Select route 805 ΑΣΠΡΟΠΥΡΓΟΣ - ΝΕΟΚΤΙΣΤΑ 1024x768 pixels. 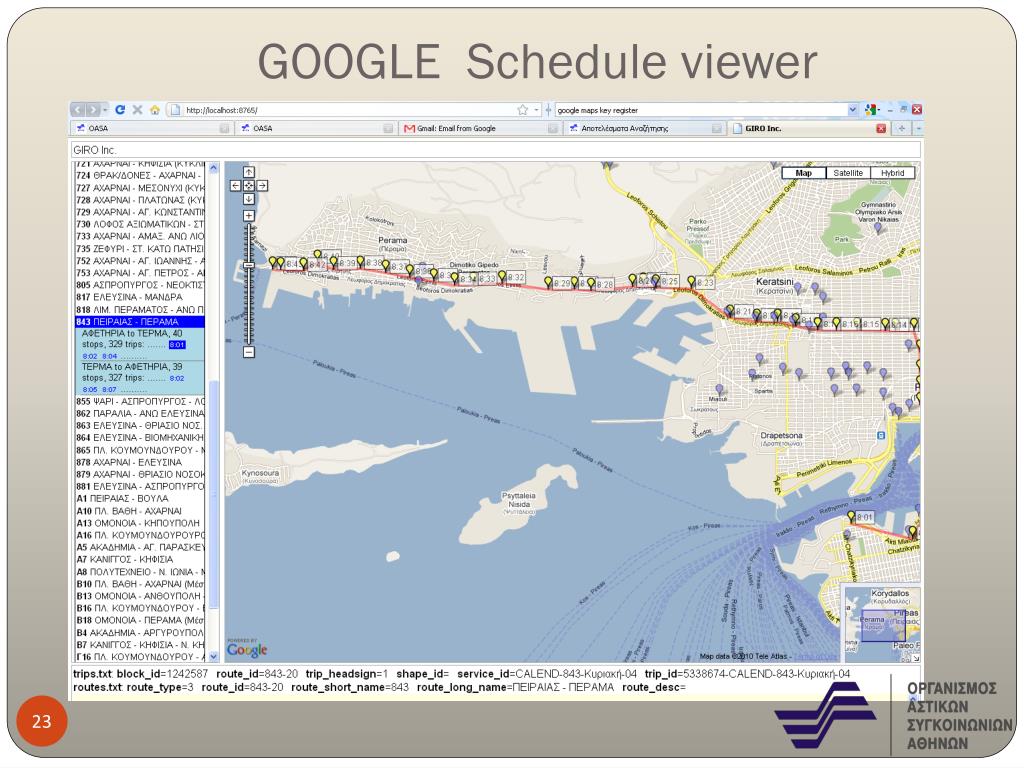[x=140, y=285]
